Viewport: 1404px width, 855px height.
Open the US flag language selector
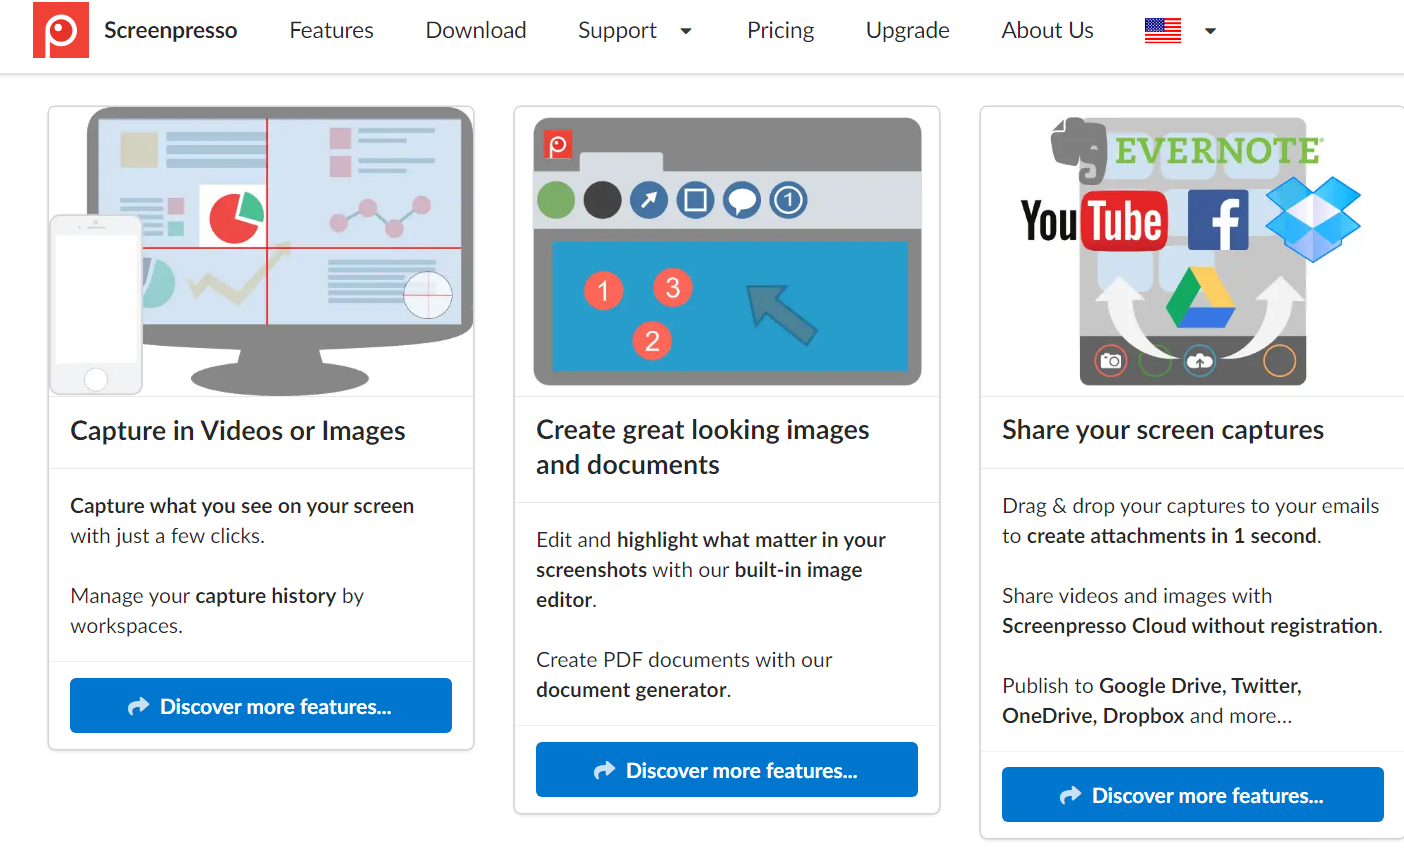coord(1181,31)
